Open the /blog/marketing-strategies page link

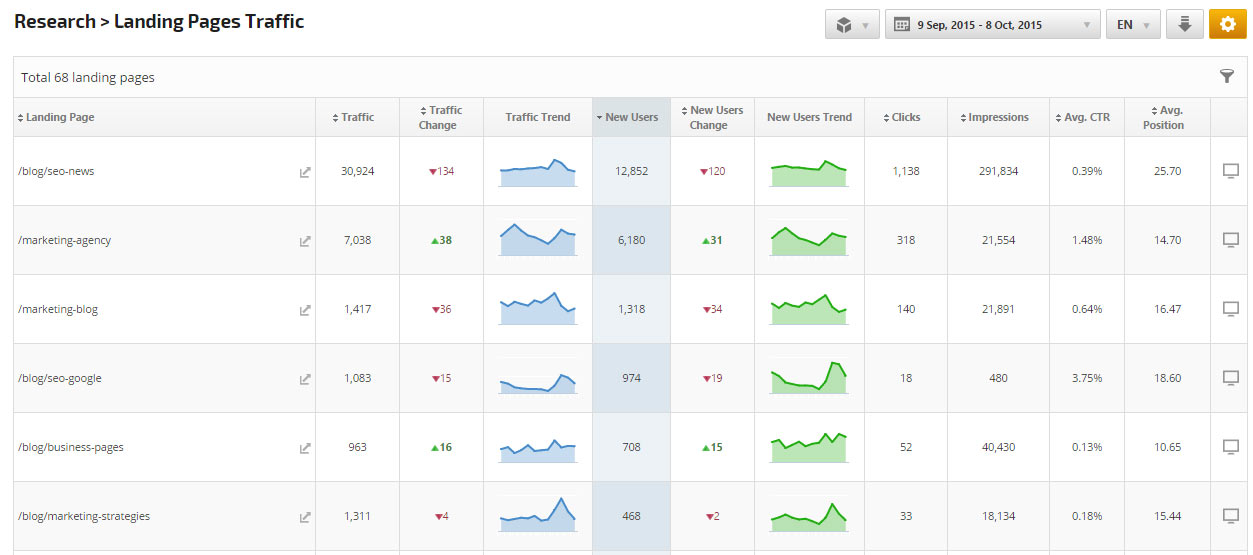84,517
